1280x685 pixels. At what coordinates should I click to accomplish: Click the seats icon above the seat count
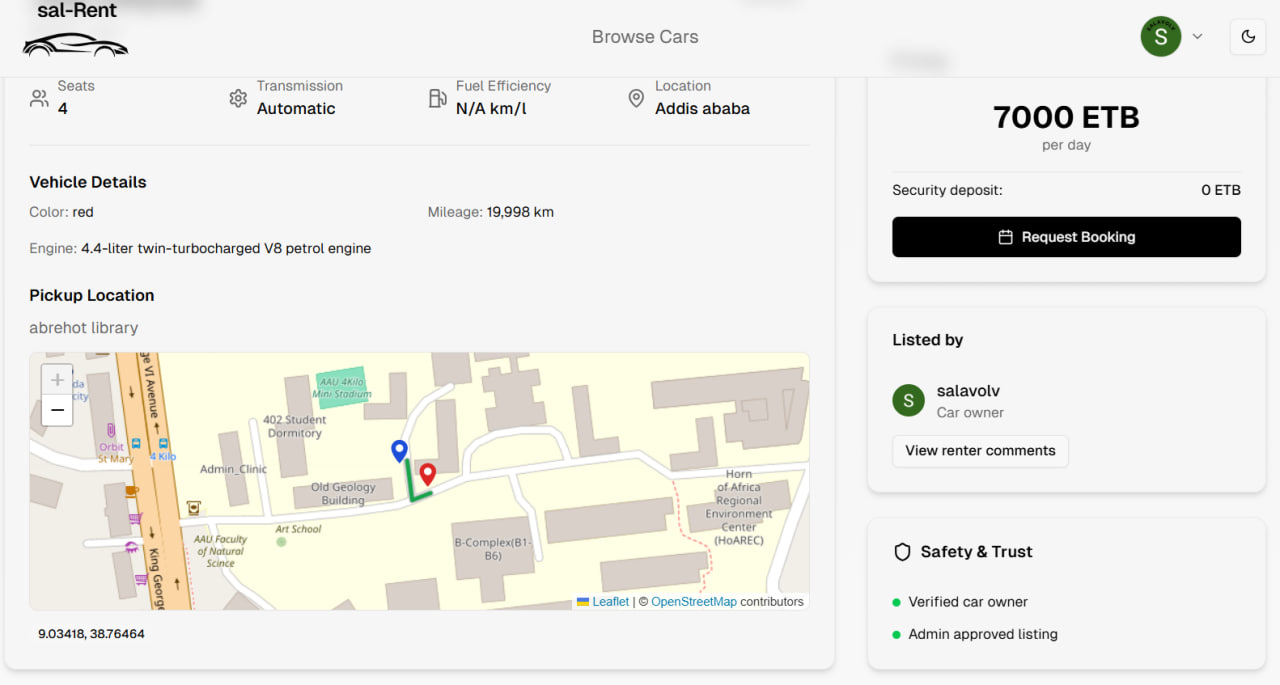point(38,98)
